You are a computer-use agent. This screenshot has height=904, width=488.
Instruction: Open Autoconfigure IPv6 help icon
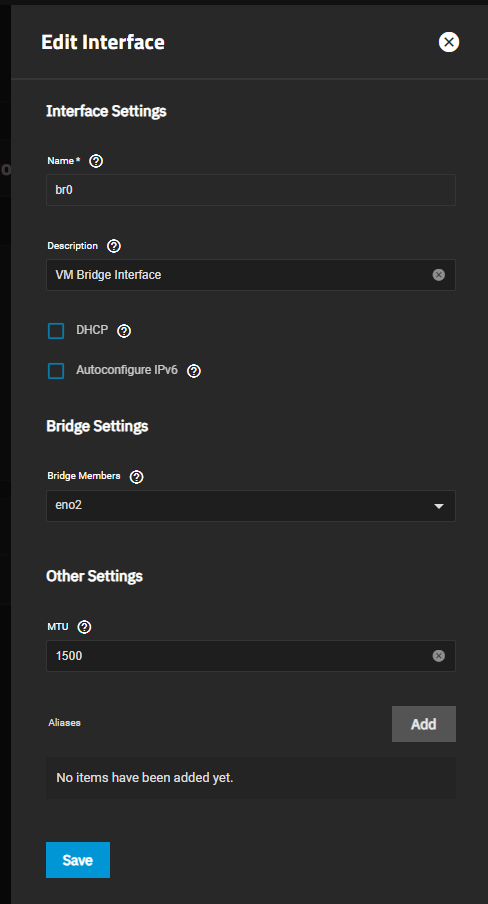tap(194, 371)
